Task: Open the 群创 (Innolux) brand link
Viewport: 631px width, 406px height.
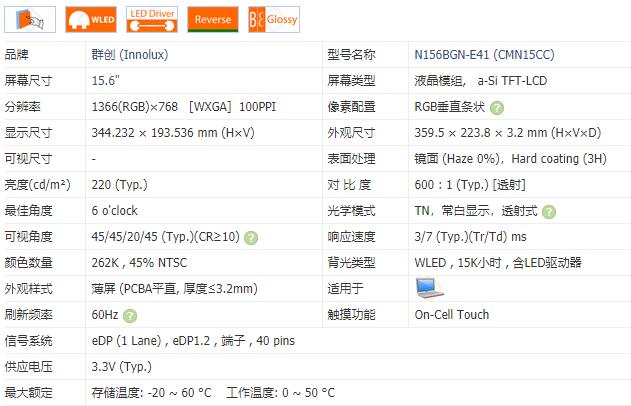Action: (x=130, y=54)
